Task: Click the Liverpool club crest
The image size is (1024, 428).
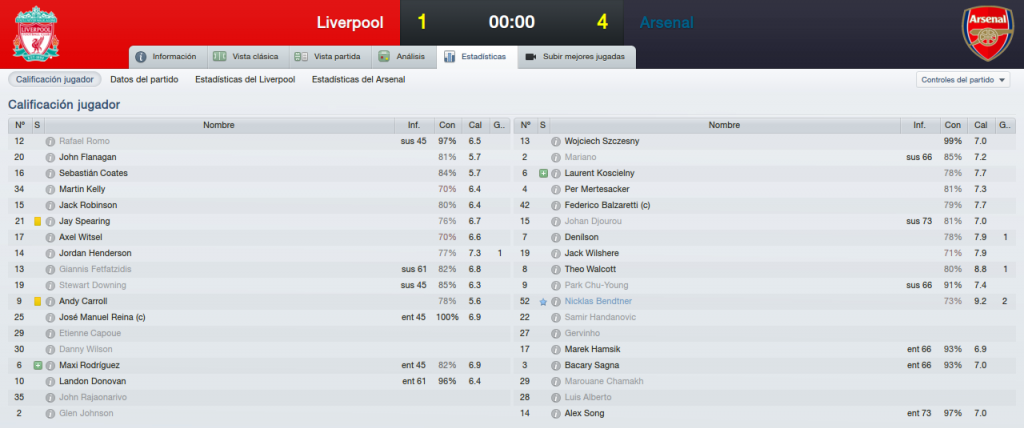Action: pos(36,34)
